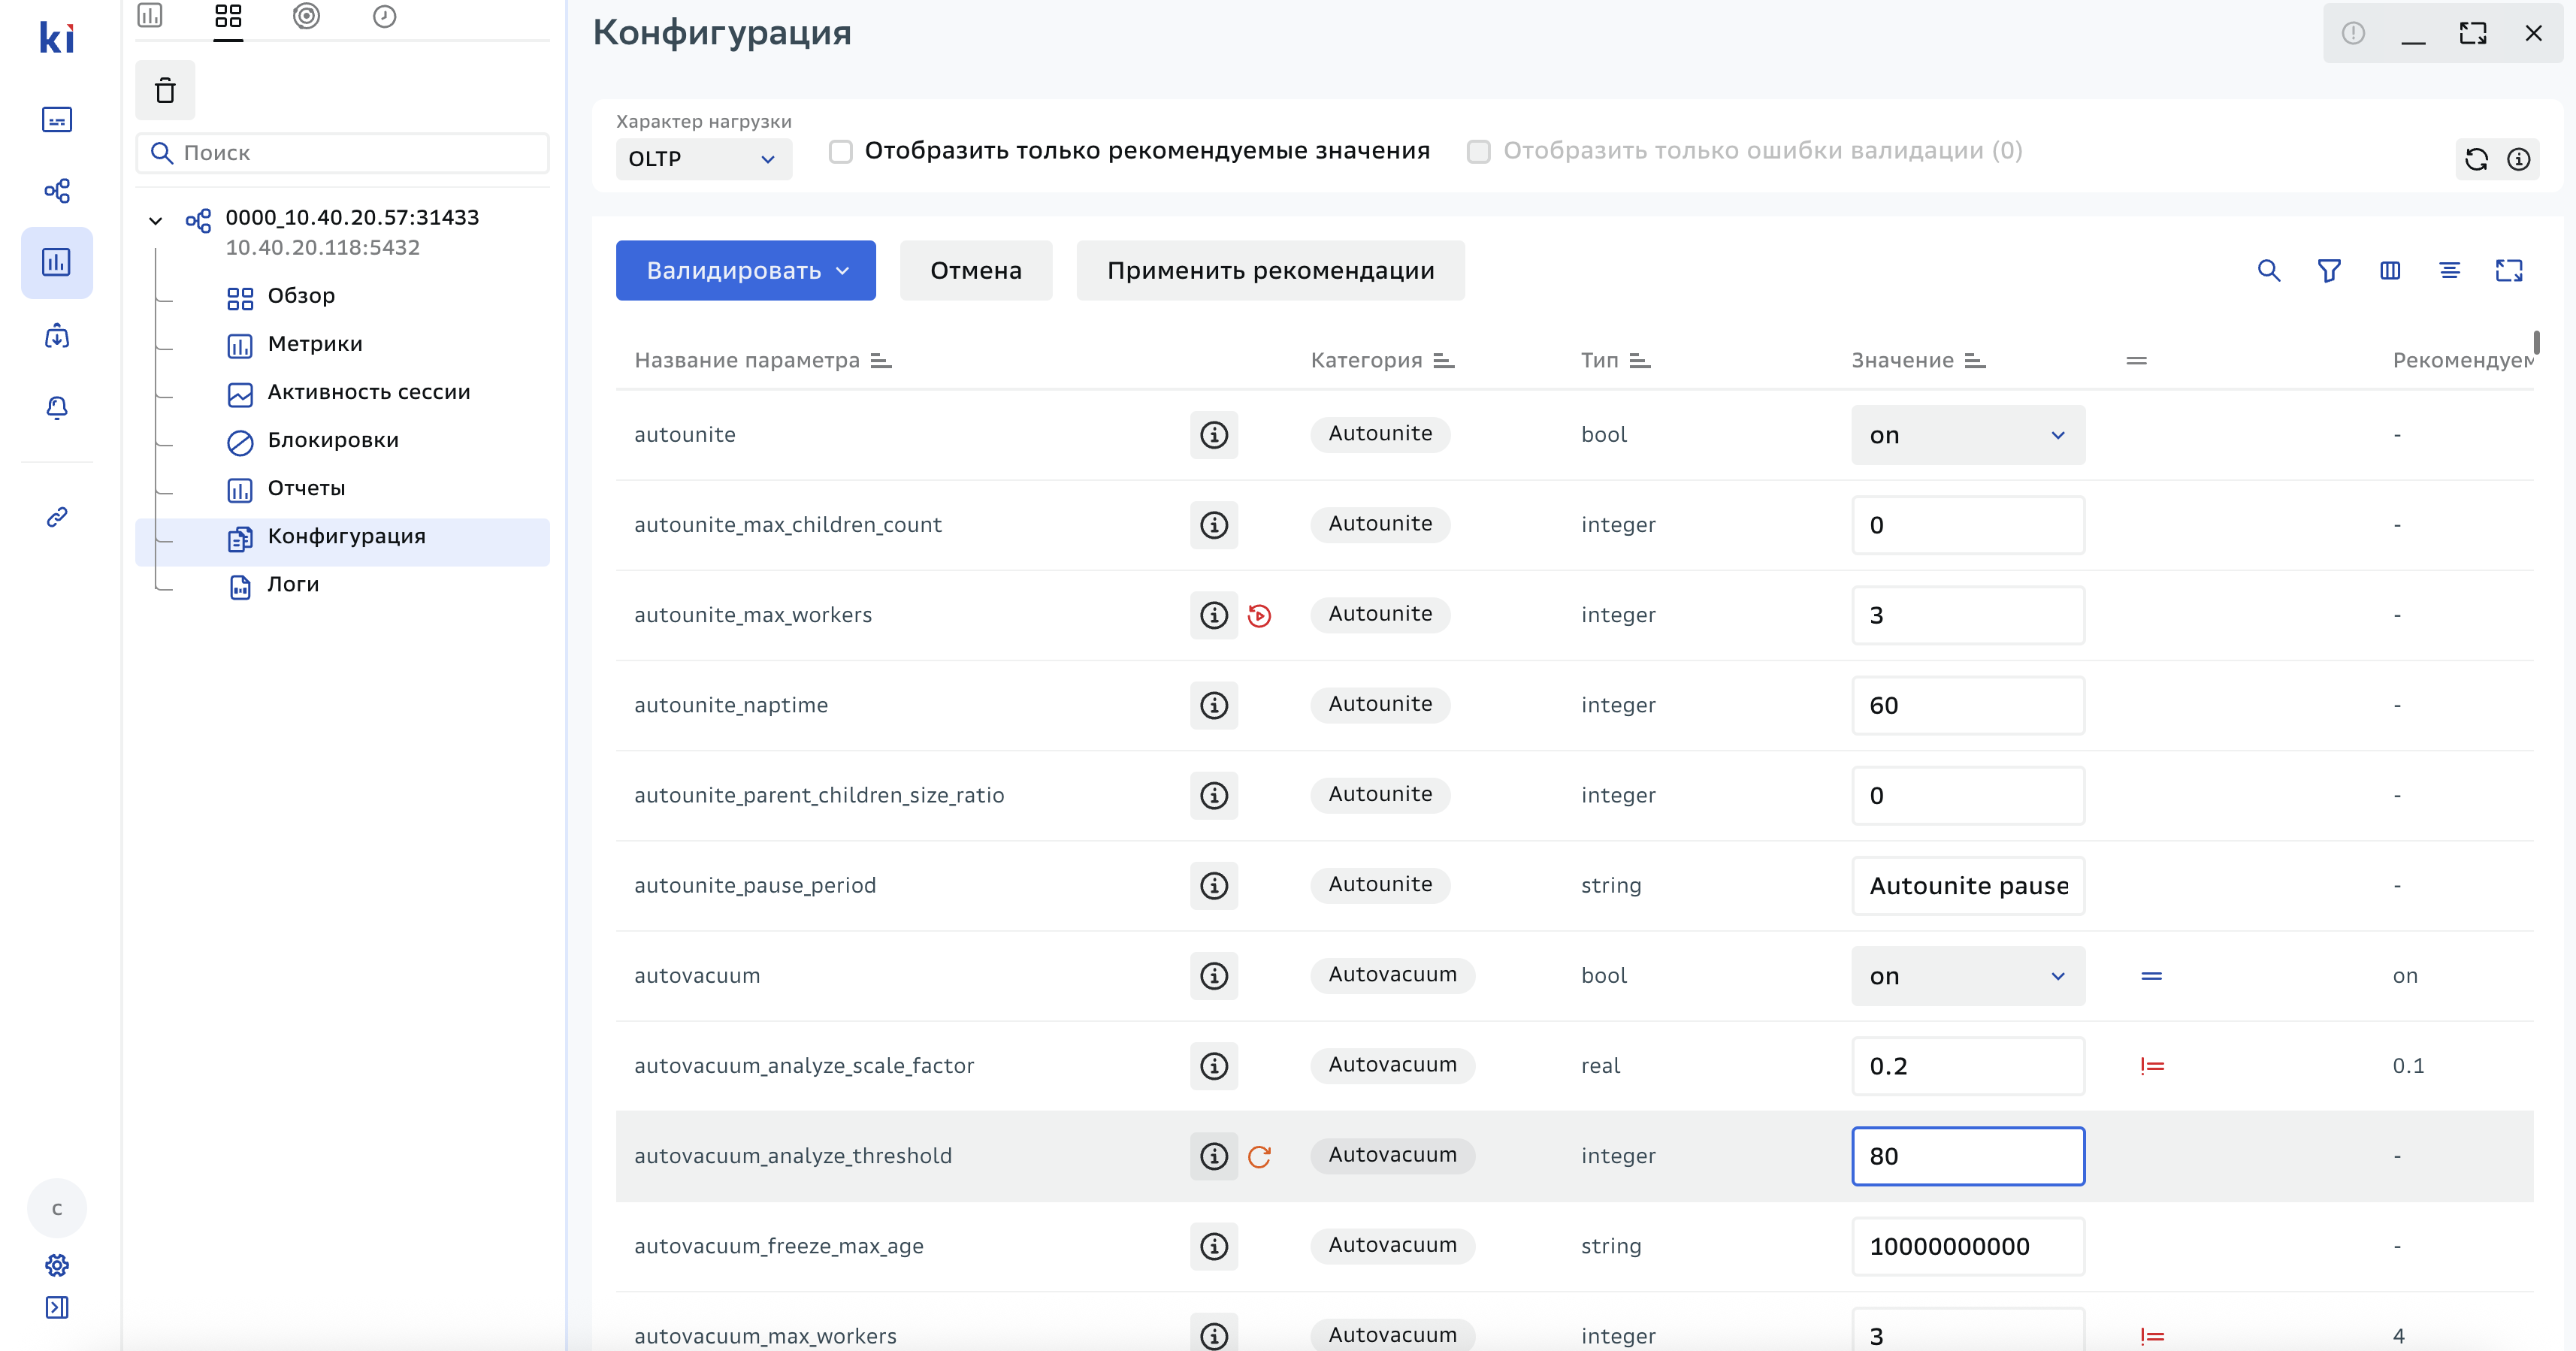Viewport: 2576px width, 1351px height.
Task: Open Активность сессии in the tree
Action: (368, 392)
